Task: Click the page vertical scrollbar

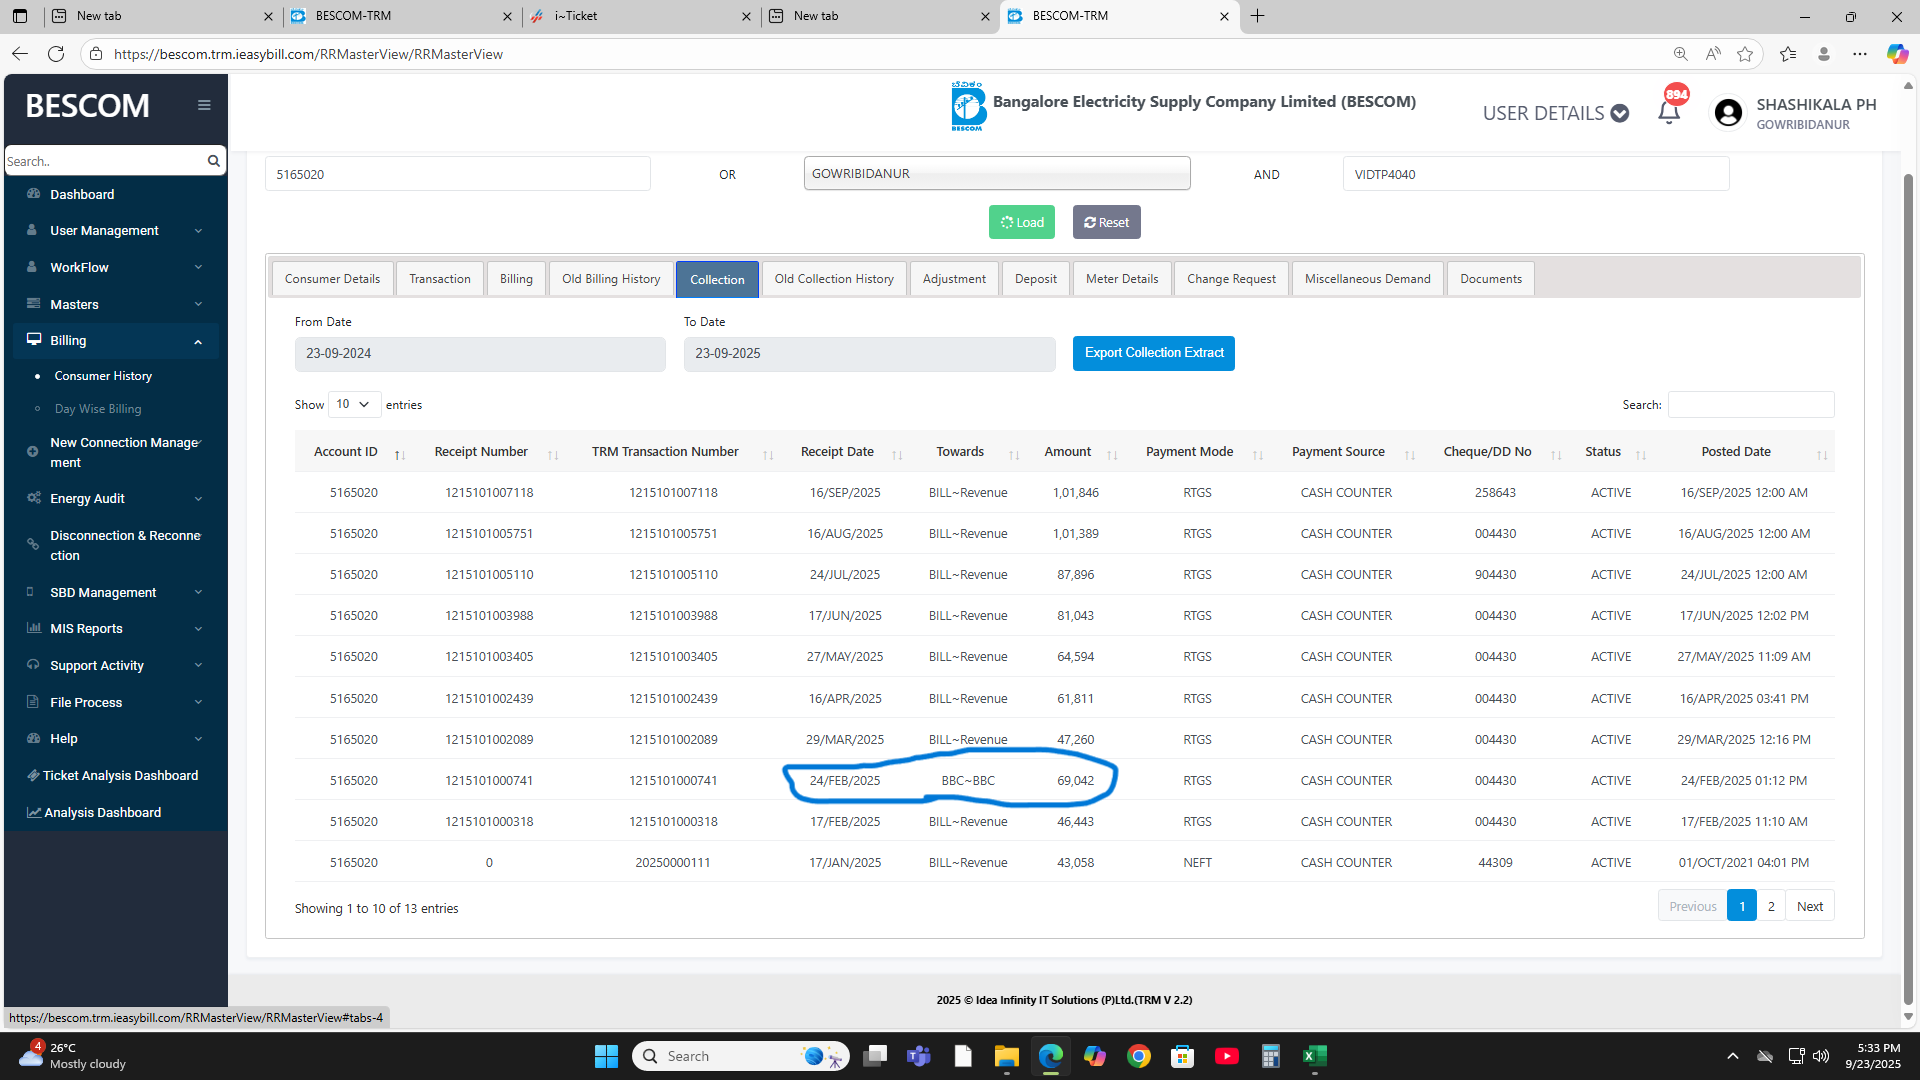Action: (x=1907, y=590)
